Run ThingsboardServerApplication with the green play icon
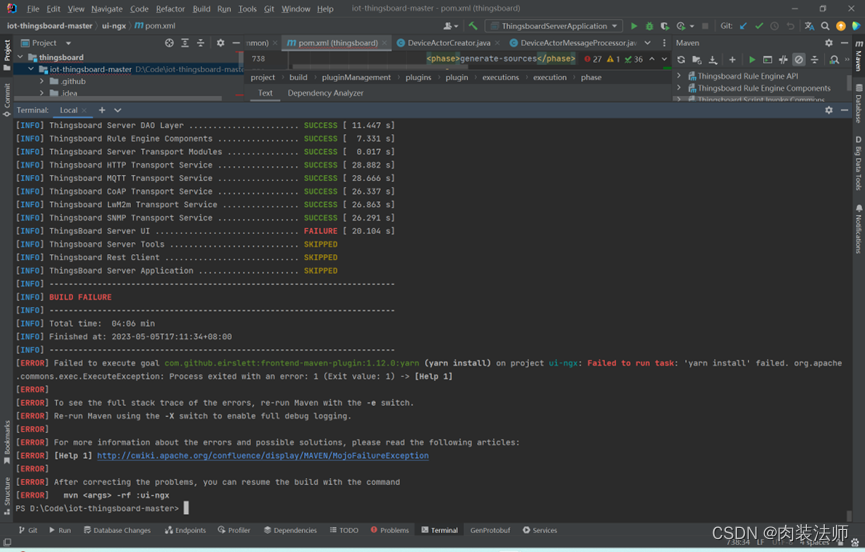This screenshot has height=552, width=865. 633,26
